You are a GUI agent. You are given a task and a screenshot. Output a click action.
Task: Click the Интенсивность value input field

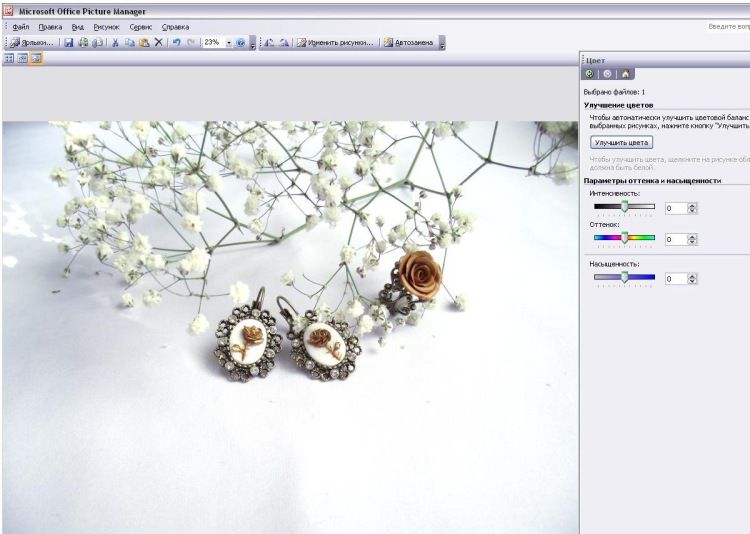tap(675, 208)
